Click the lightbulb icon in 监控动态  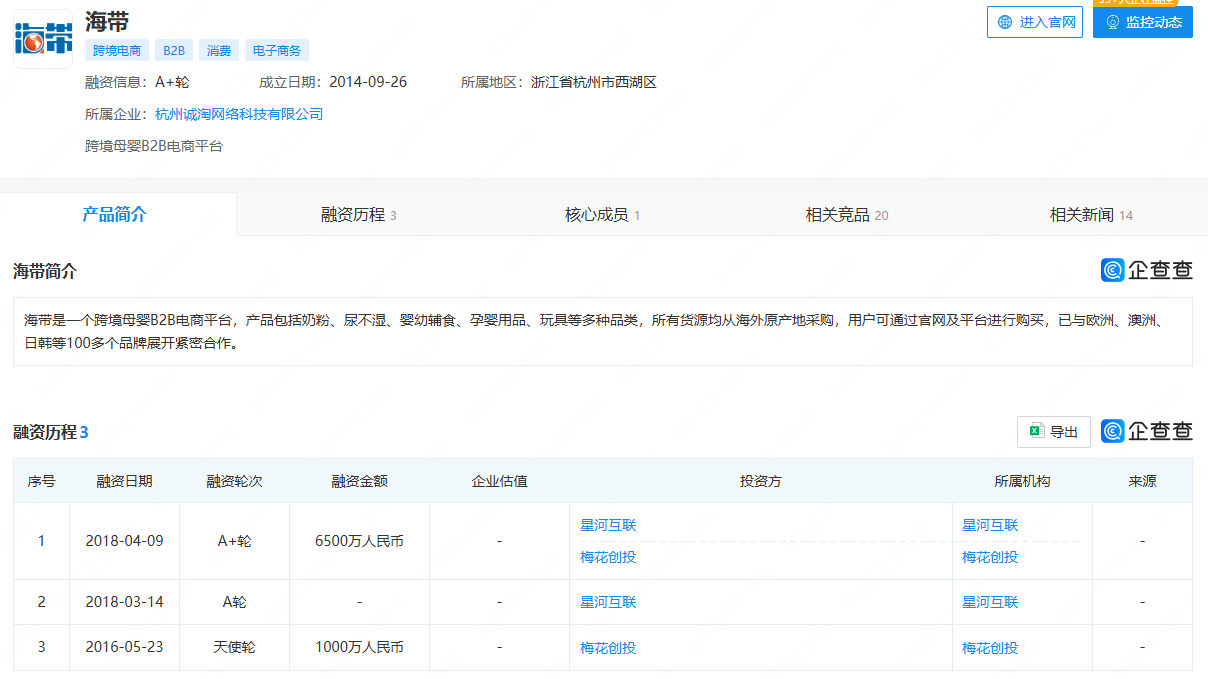point(1112,22)
